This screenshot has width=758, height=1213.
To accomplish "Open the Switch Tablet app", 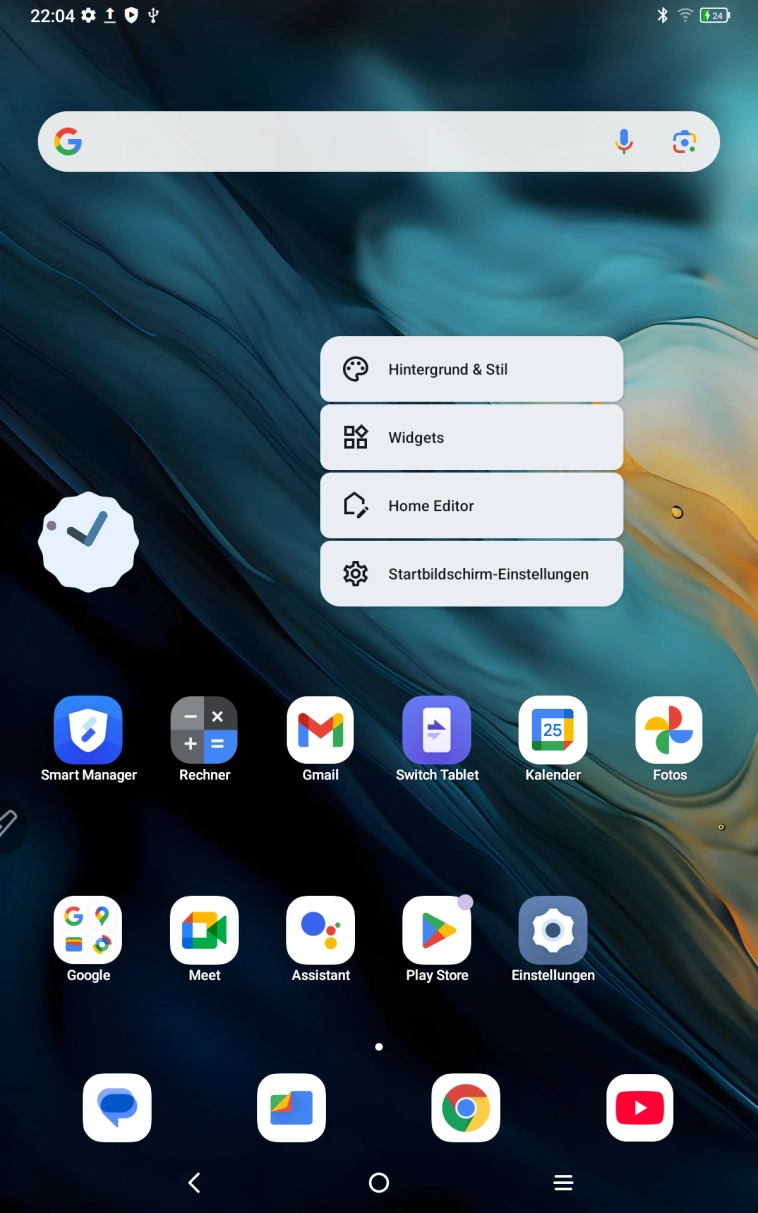I will coord(437,731).
